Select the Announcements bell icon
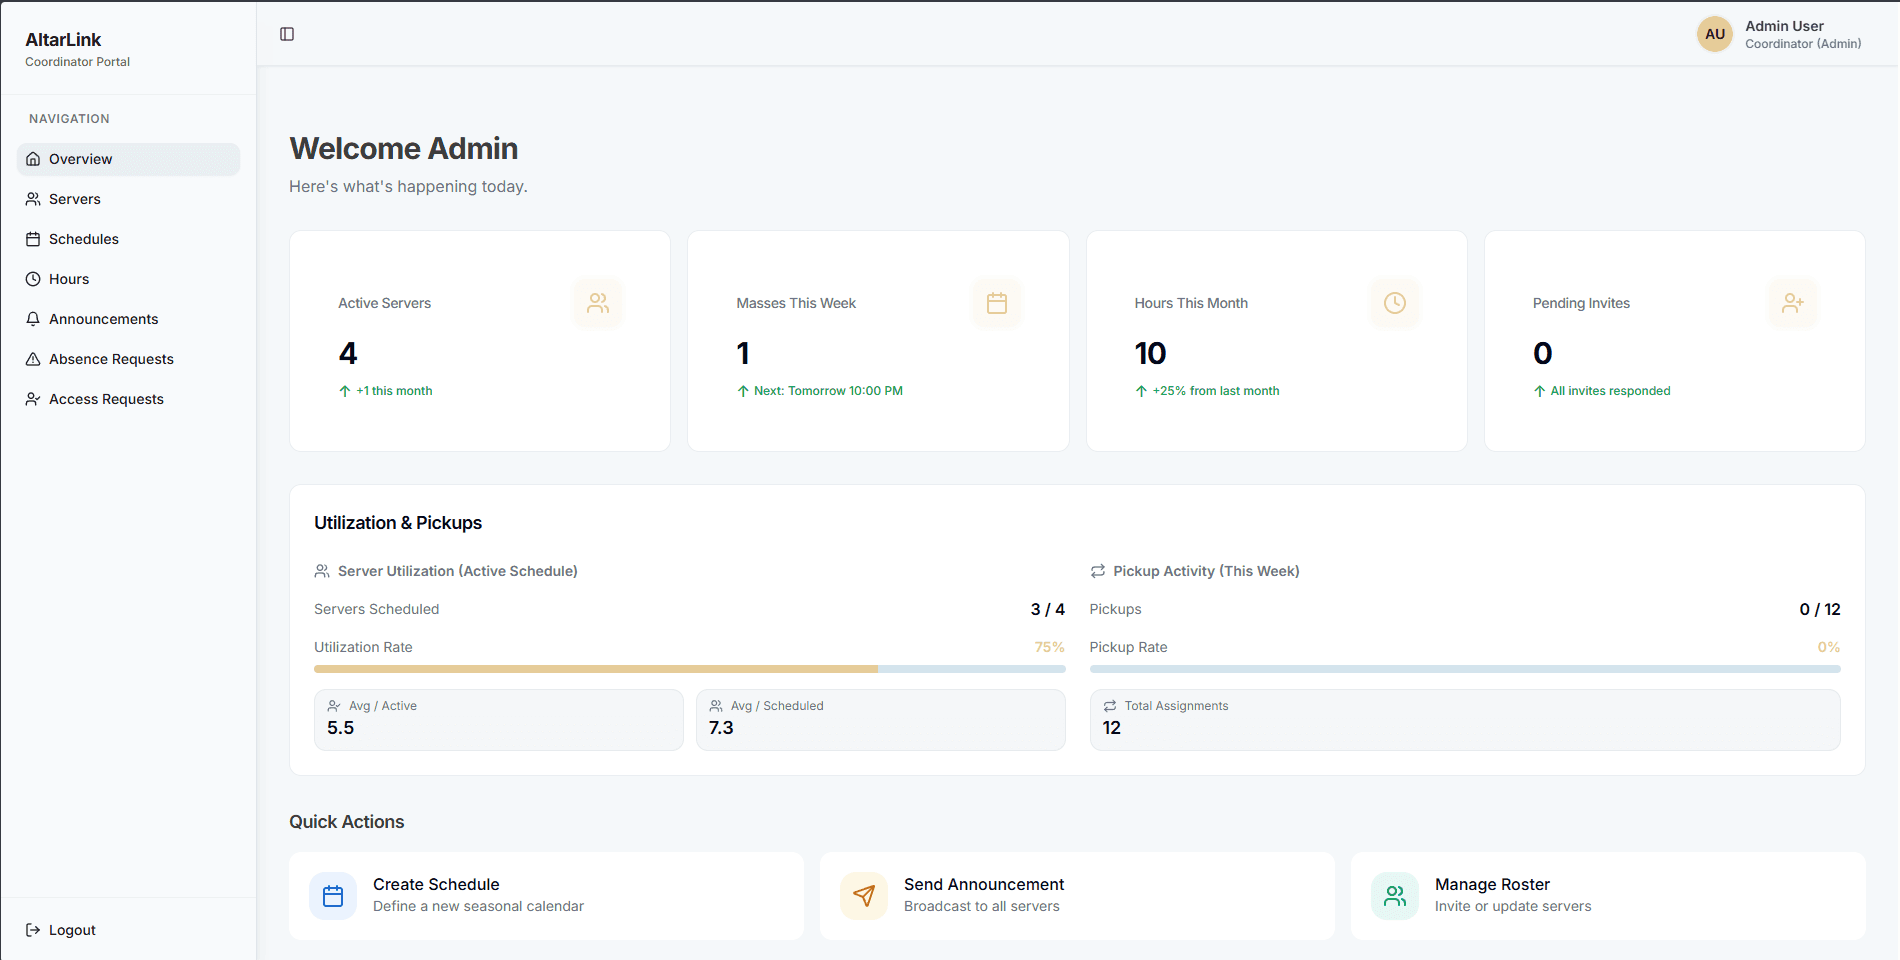 (x=33, y=318)
